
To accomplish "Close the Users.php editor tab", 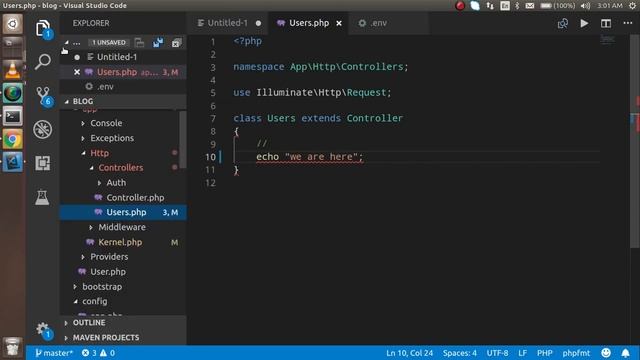I will (x=339, y=23).
